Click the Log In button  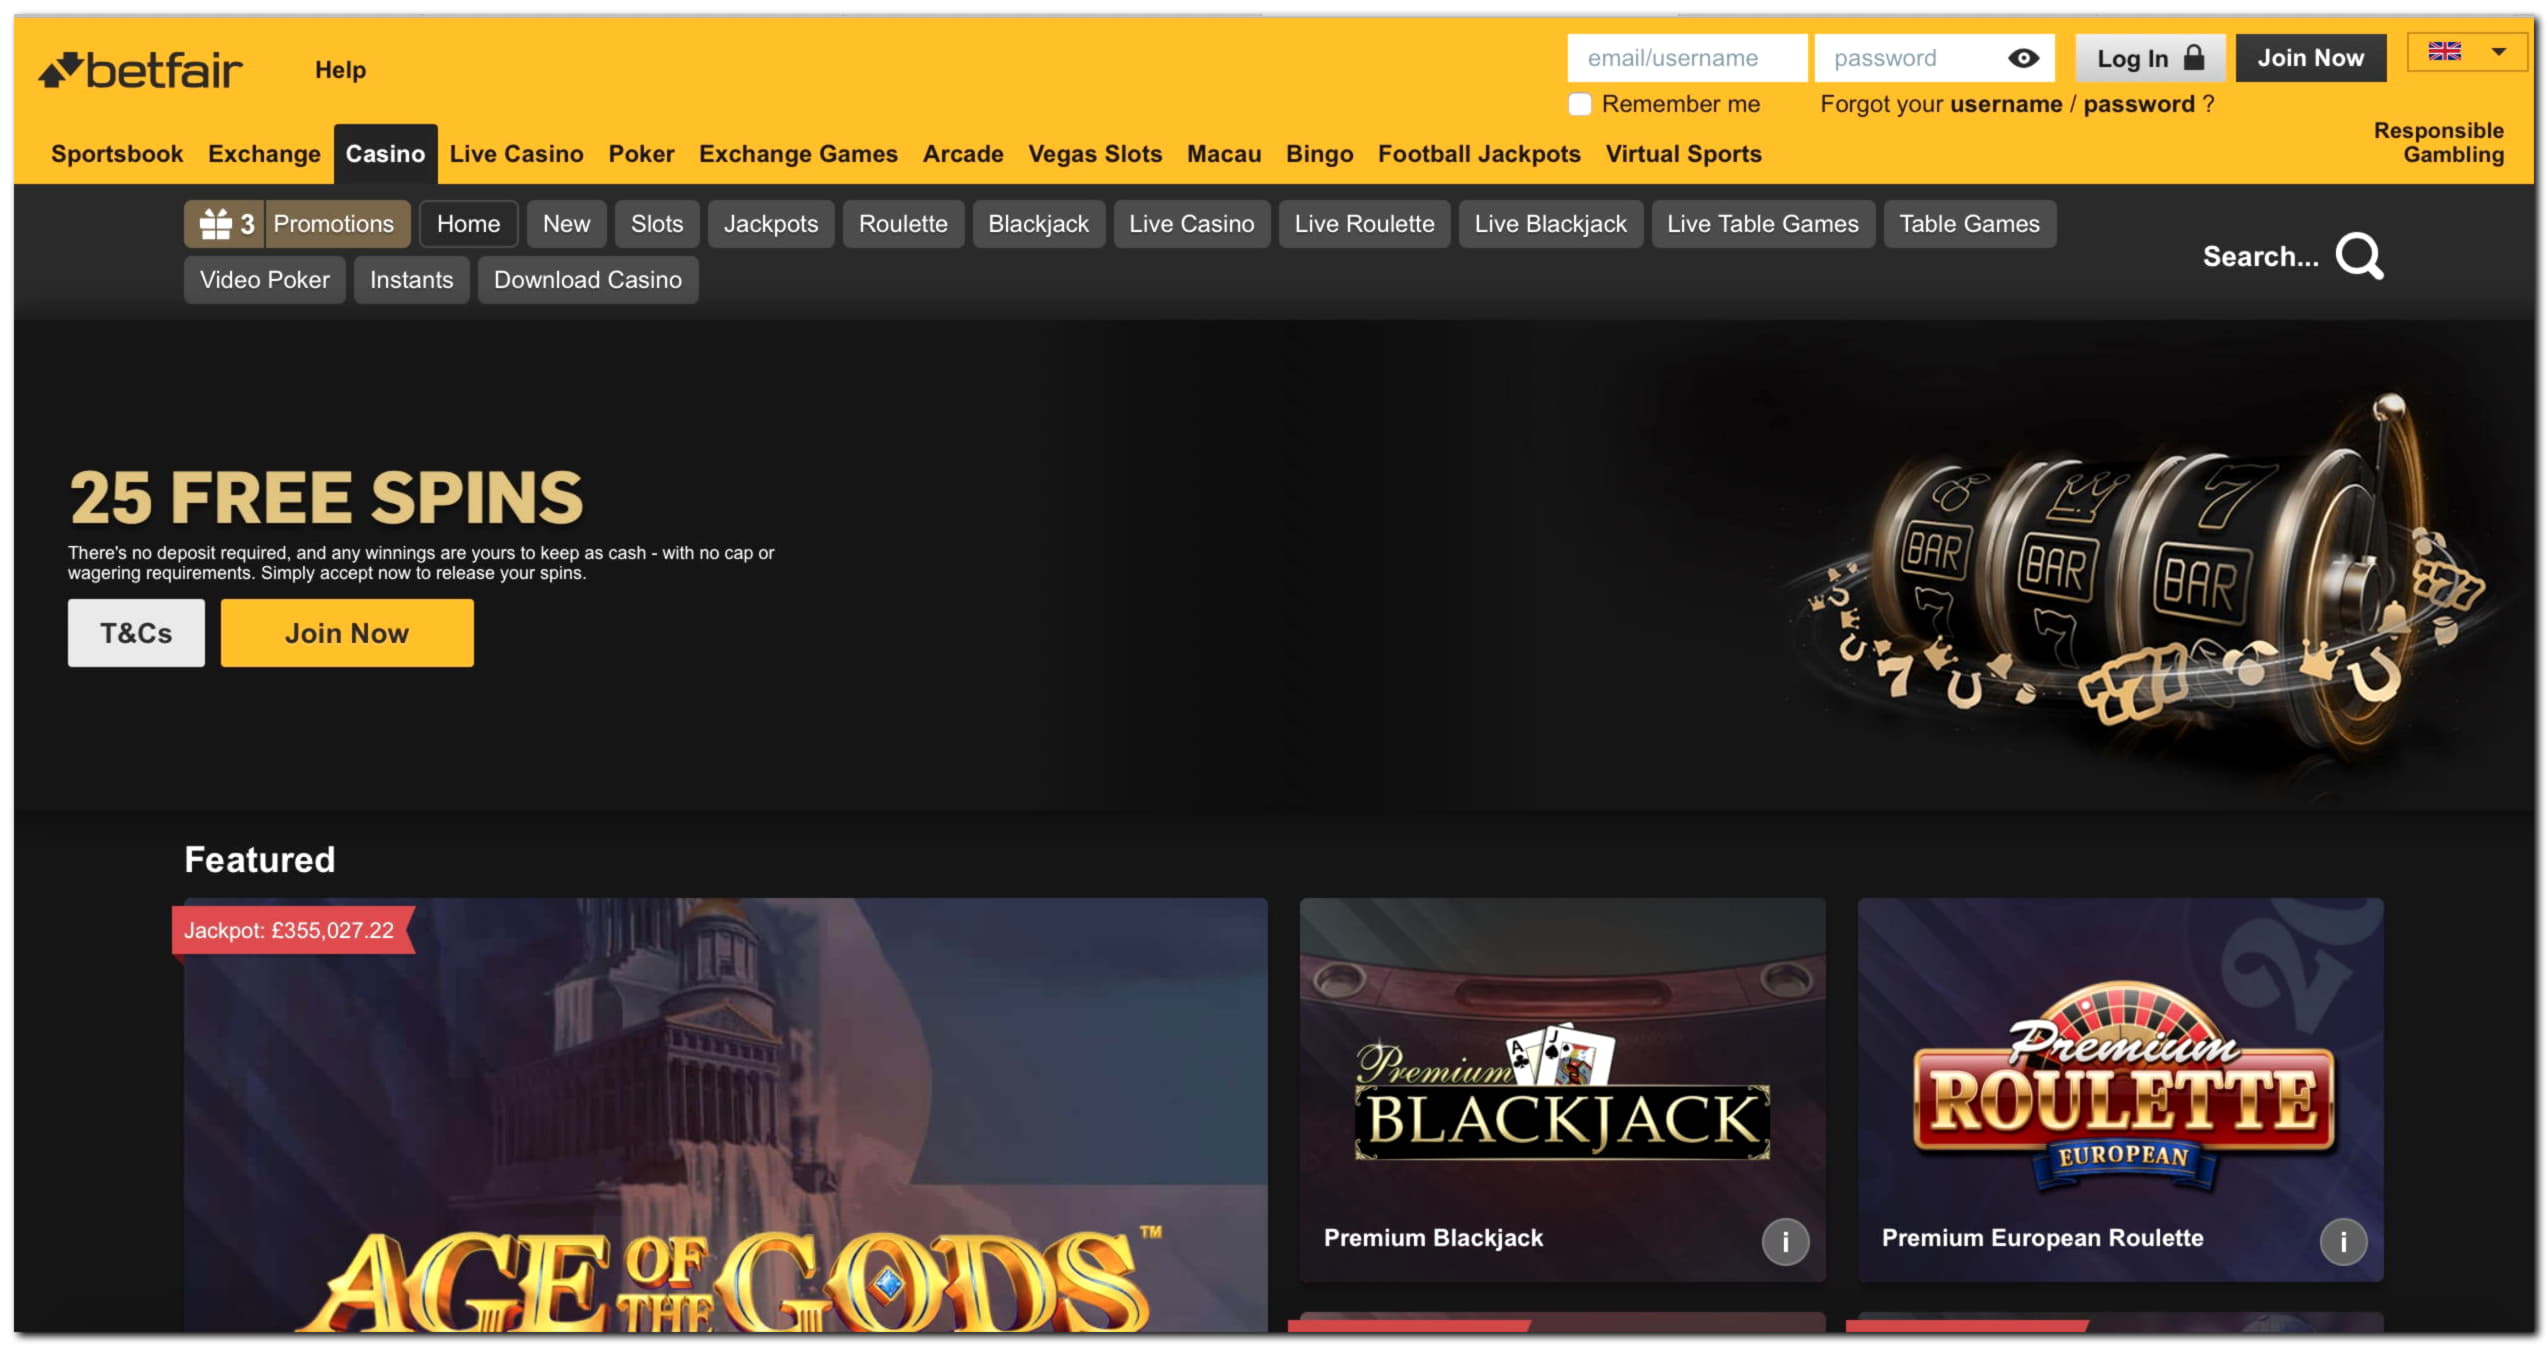click(x=2150, y=58)
